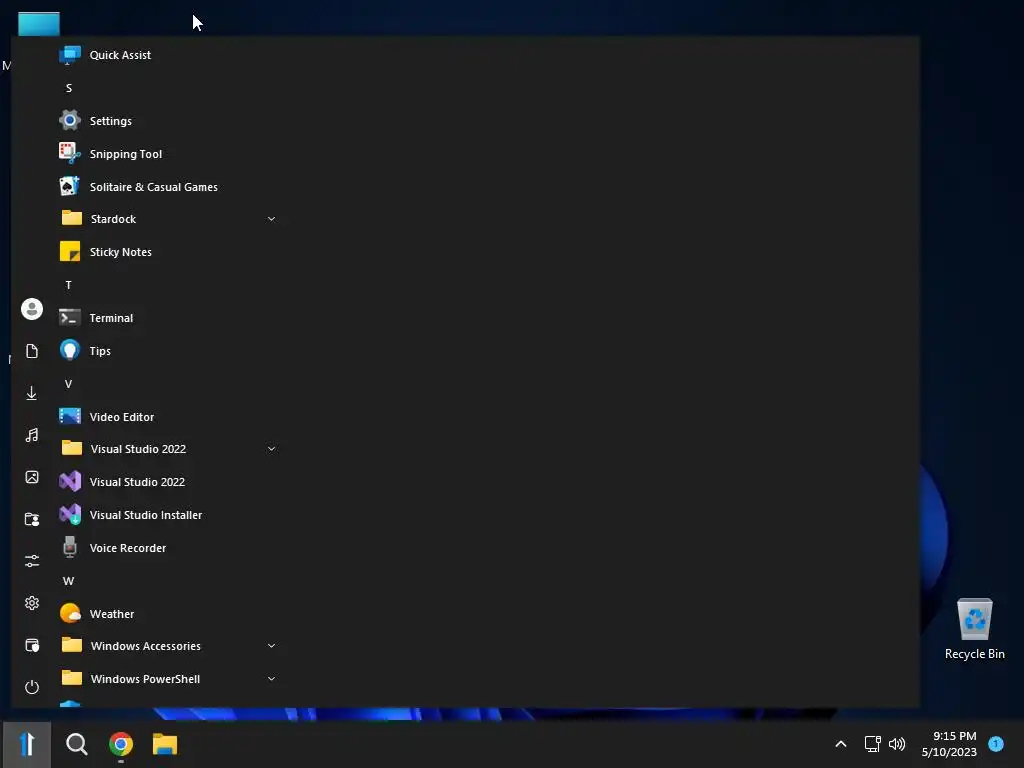
Task: Open the clock showing 9:15 PM
Action: pyautogui.click(x=949, y=744)
